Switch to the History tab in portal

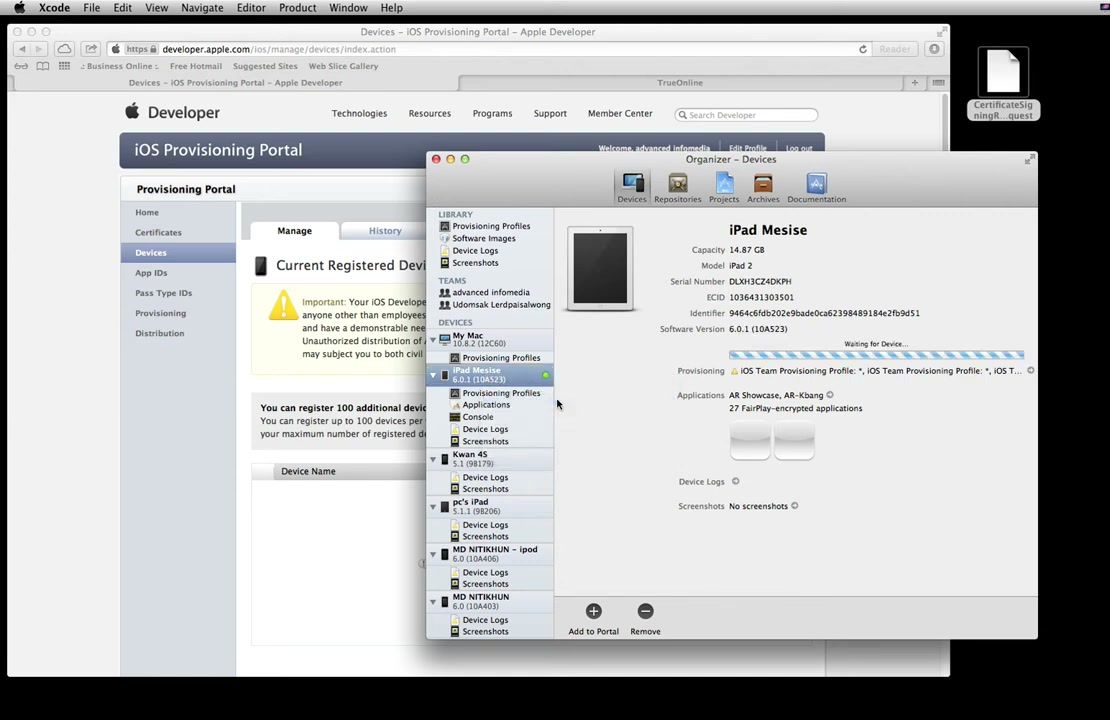click(x=384, y=231)
